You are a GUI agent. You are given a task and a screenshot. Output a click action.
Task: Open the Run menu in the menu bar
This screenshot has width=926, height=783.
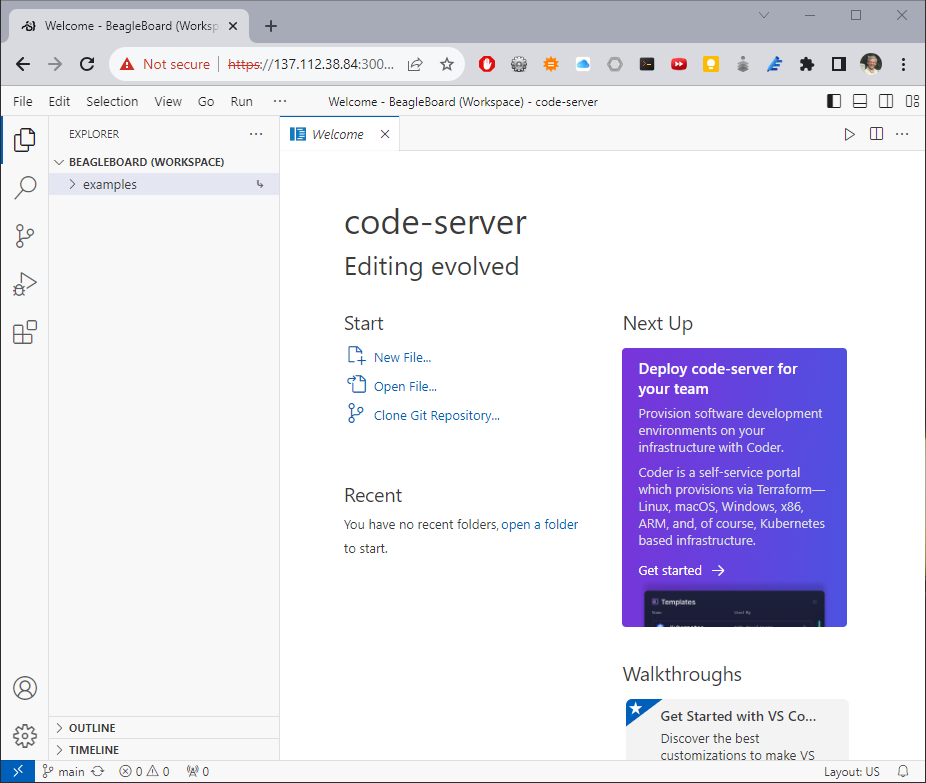pos(241,101)
